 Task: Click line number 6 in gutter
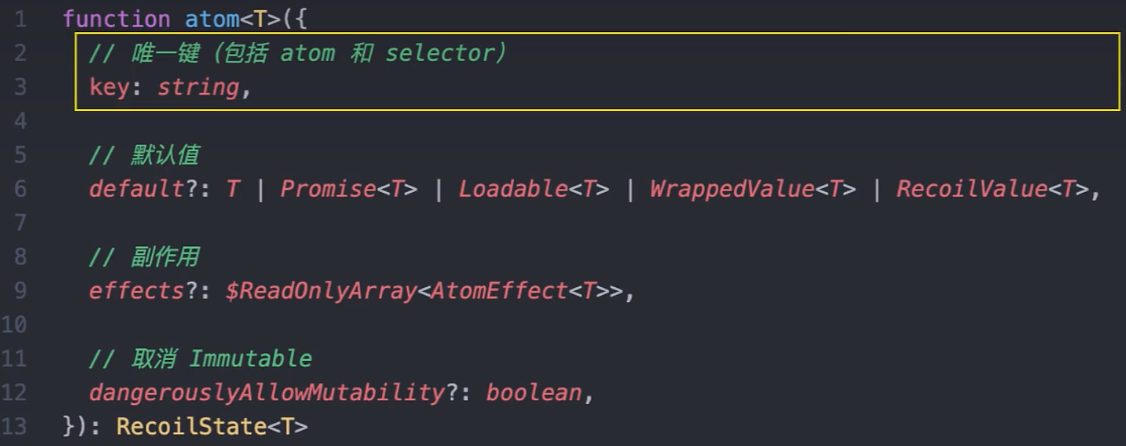pos(21,189)
